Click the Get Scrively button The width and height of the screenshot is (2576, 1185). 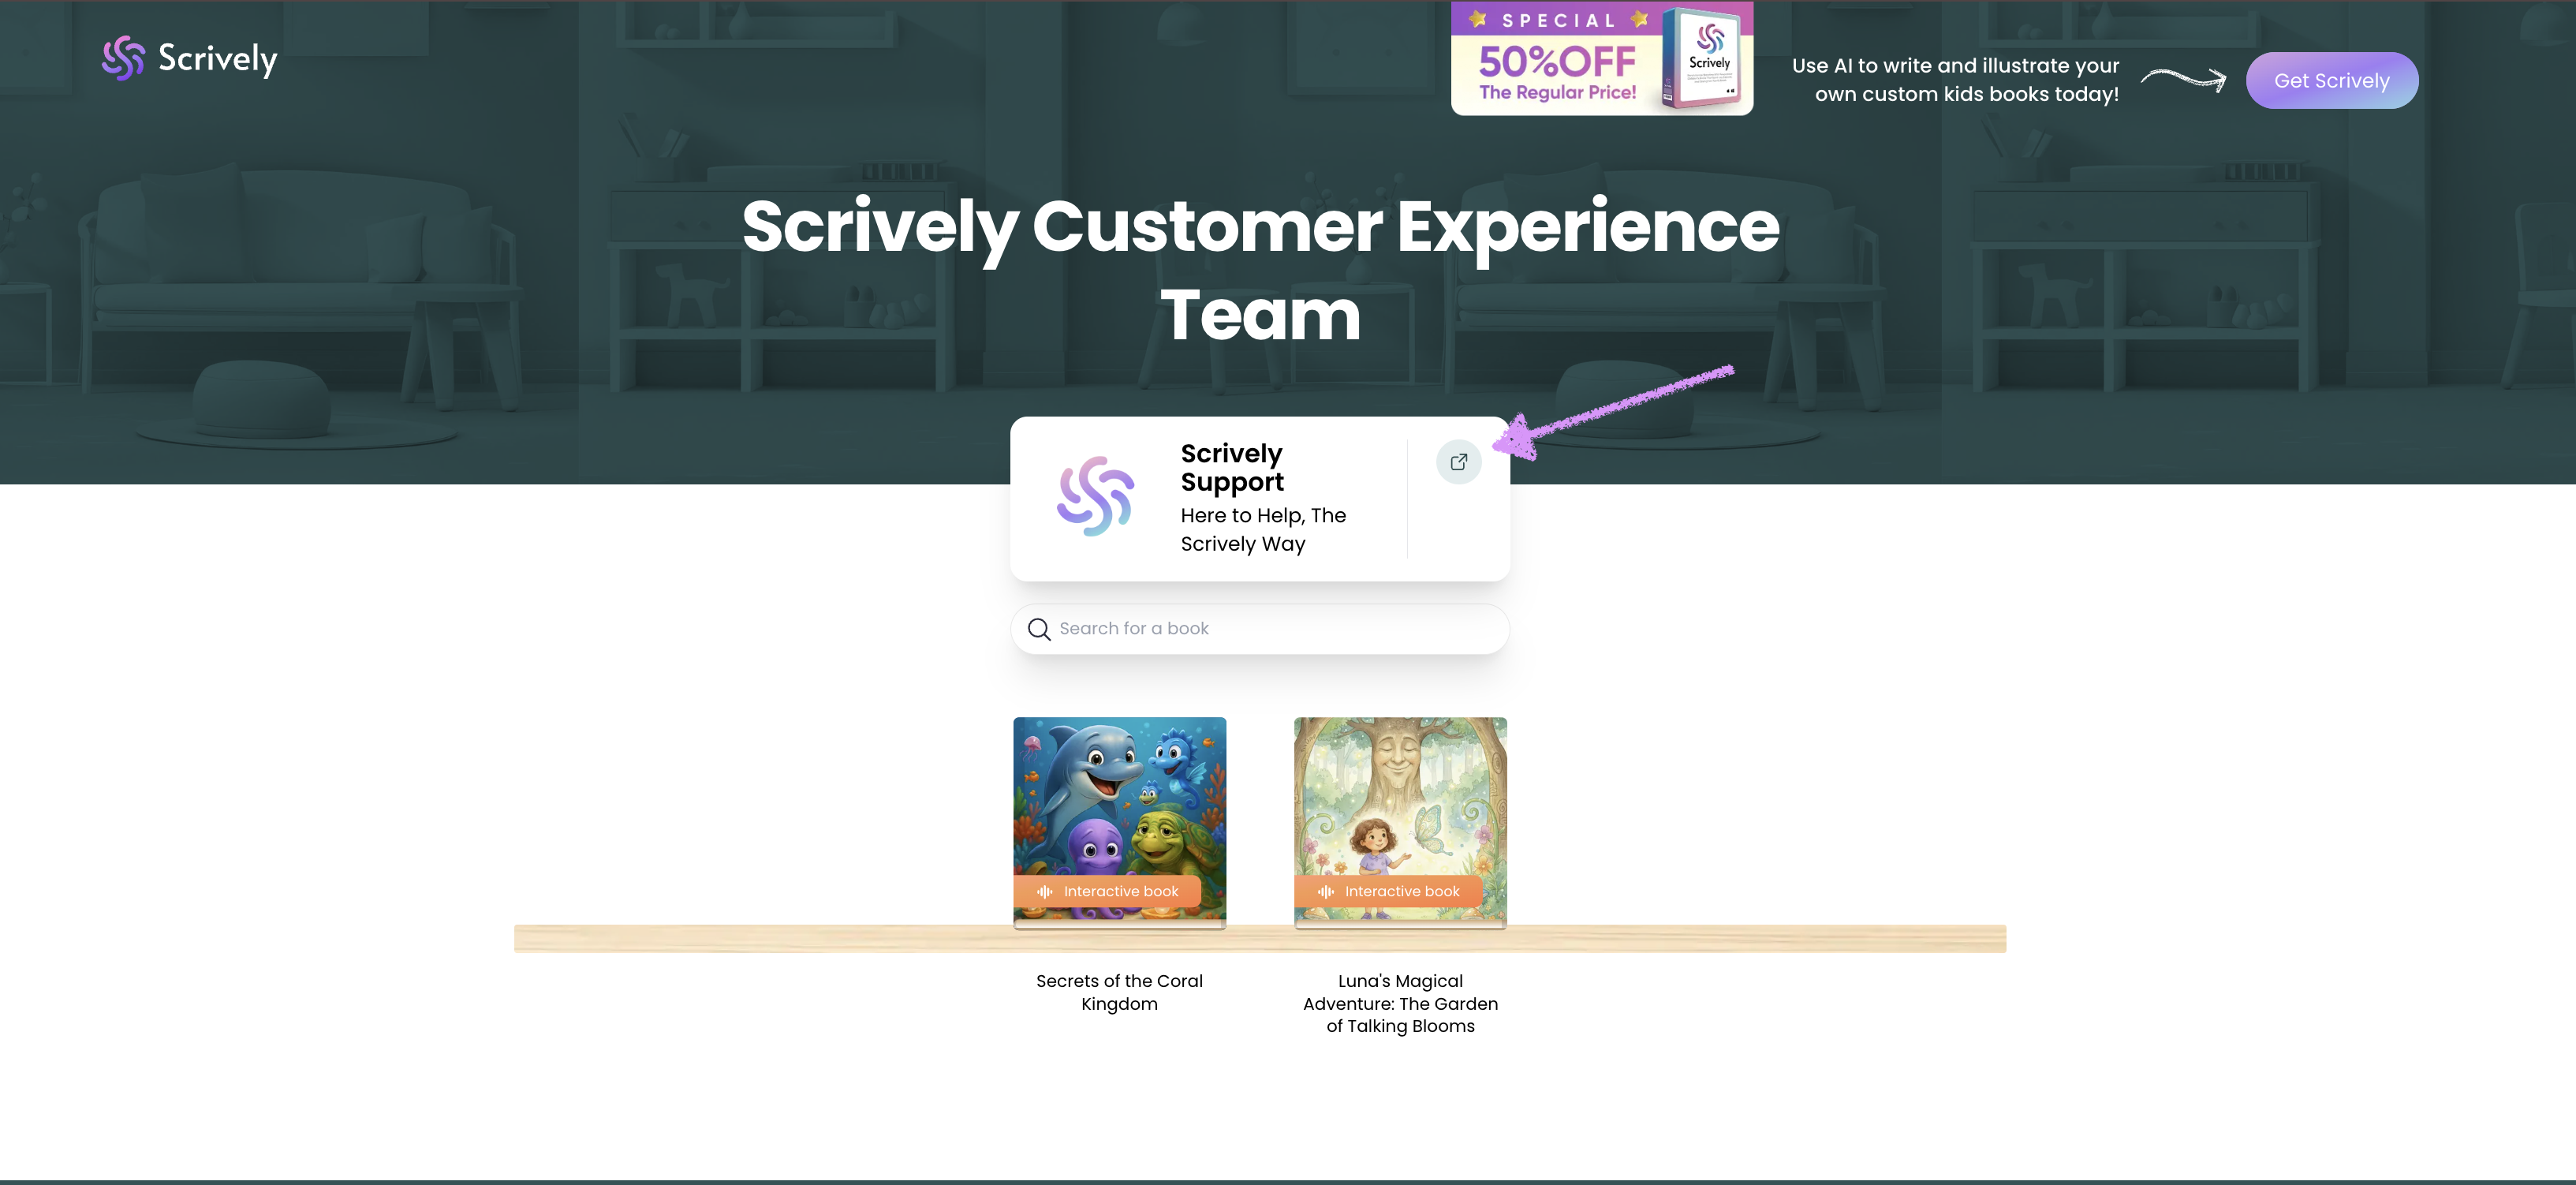(2332, 81)
